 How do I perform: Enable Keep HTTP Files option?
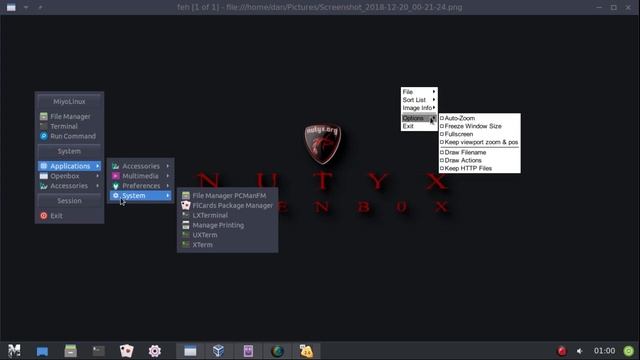(480, 168)
